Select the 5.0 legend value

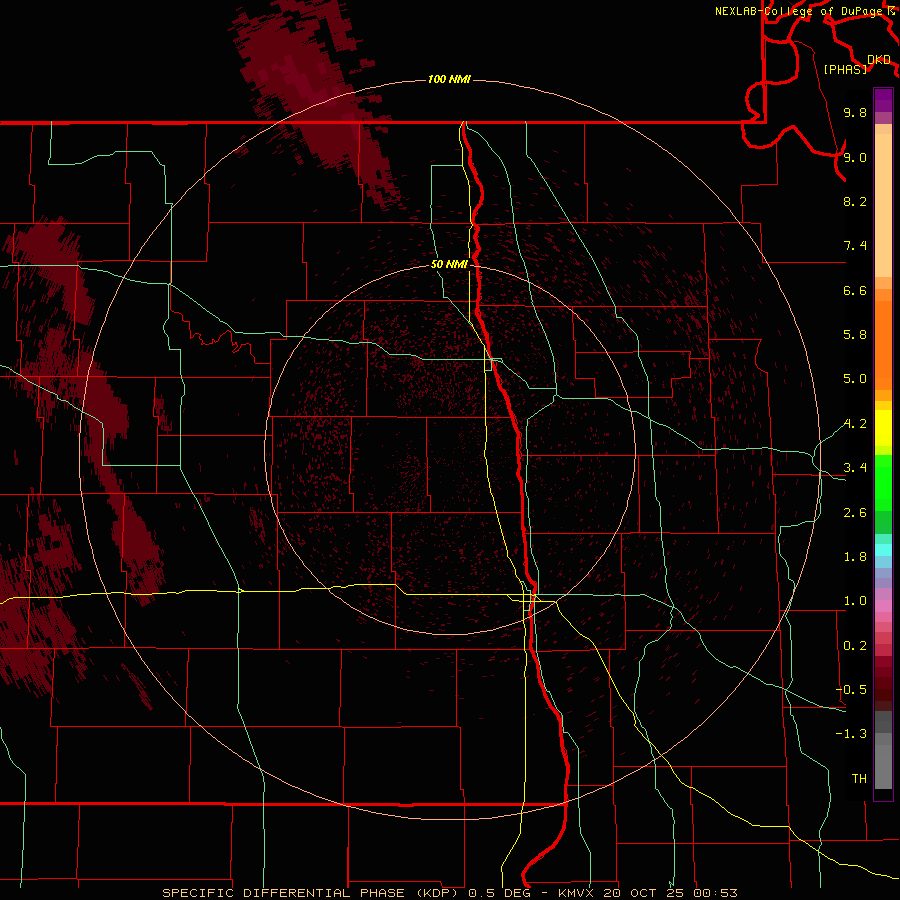(x=855, y=379)
